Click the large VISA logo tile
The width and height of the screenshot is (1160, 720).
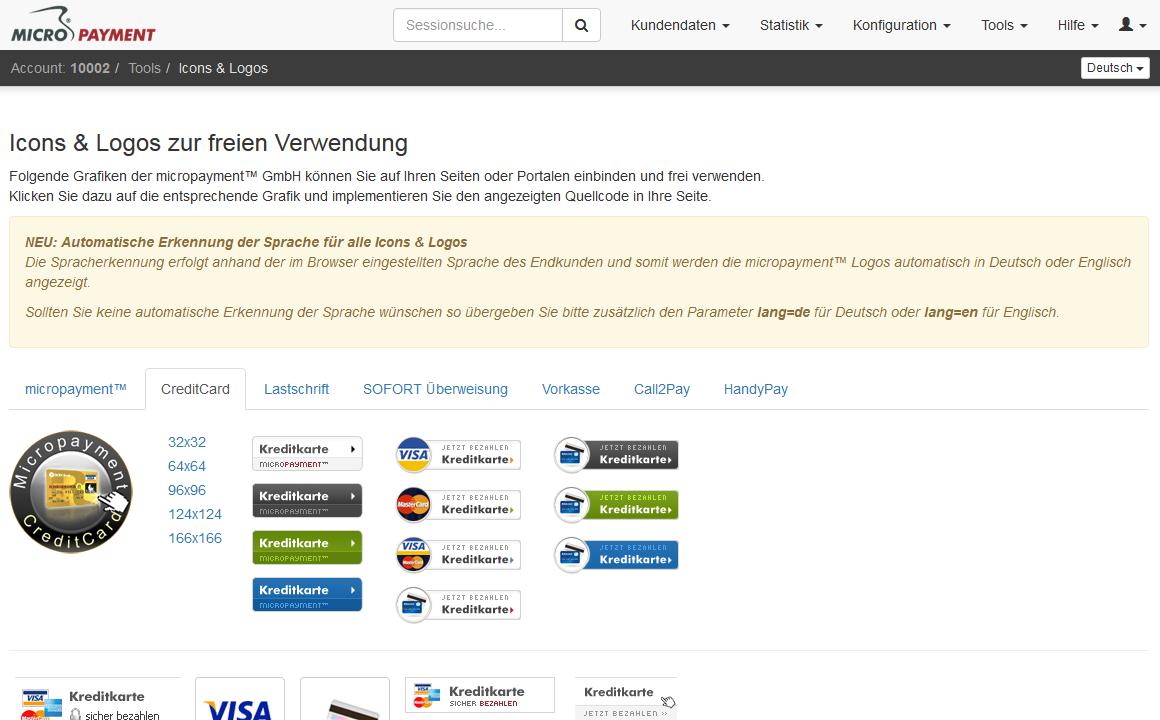tap(240, 699)
